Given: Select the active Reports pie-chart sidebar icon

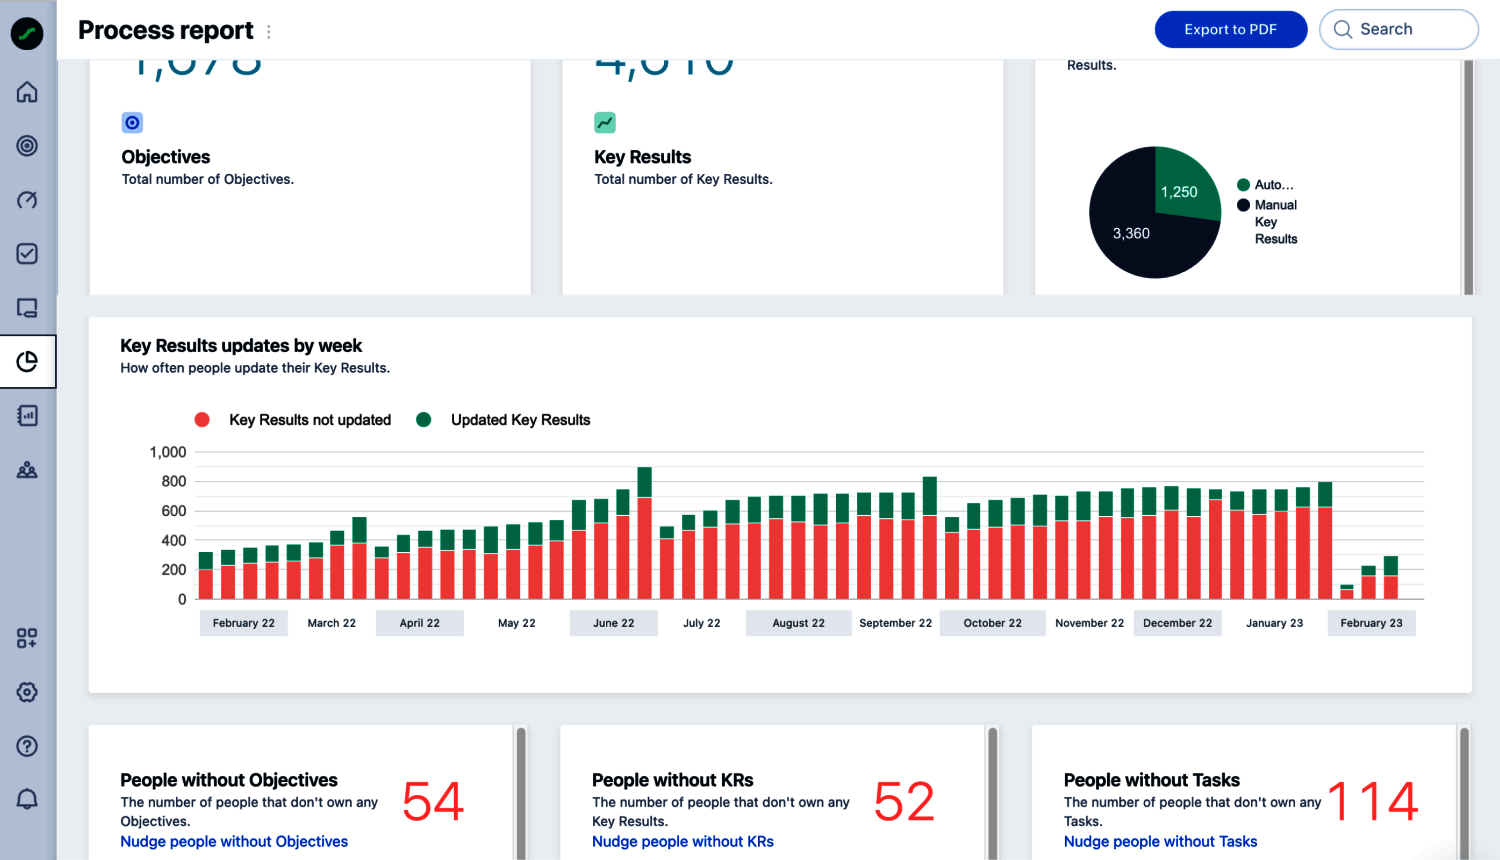Looking at the screenshot, I should click(x=27, y=361).
